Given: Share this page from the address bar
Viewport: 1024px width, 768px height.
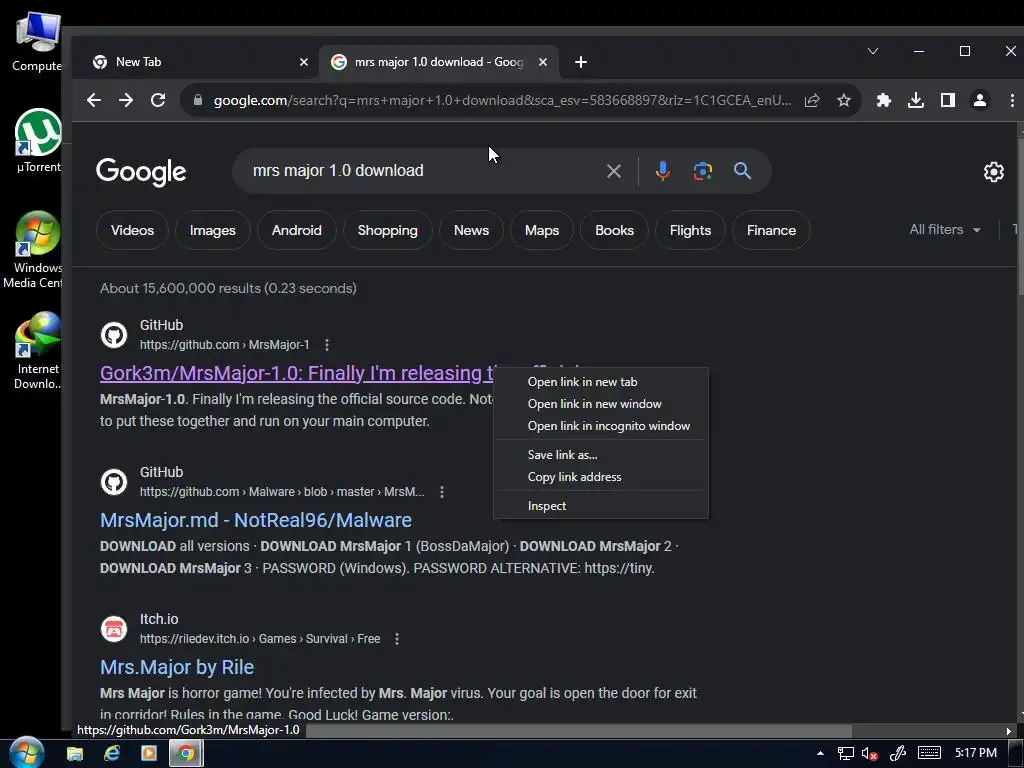Looking at the screenshot, I should pyautogui.click(x=812, y=101).
